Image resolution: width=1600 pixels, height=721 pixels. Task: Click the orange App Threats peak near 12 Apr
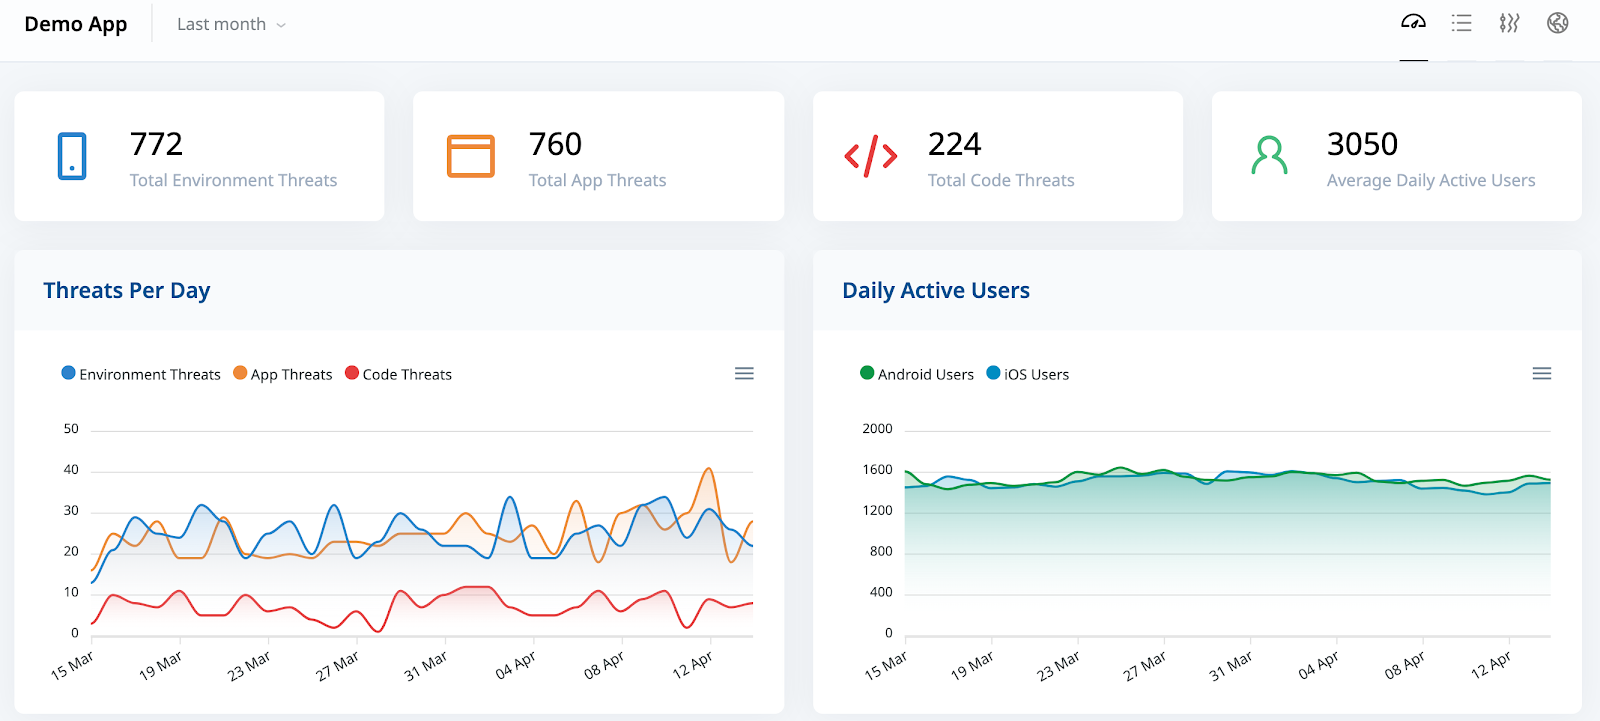[x=709, y=468]
